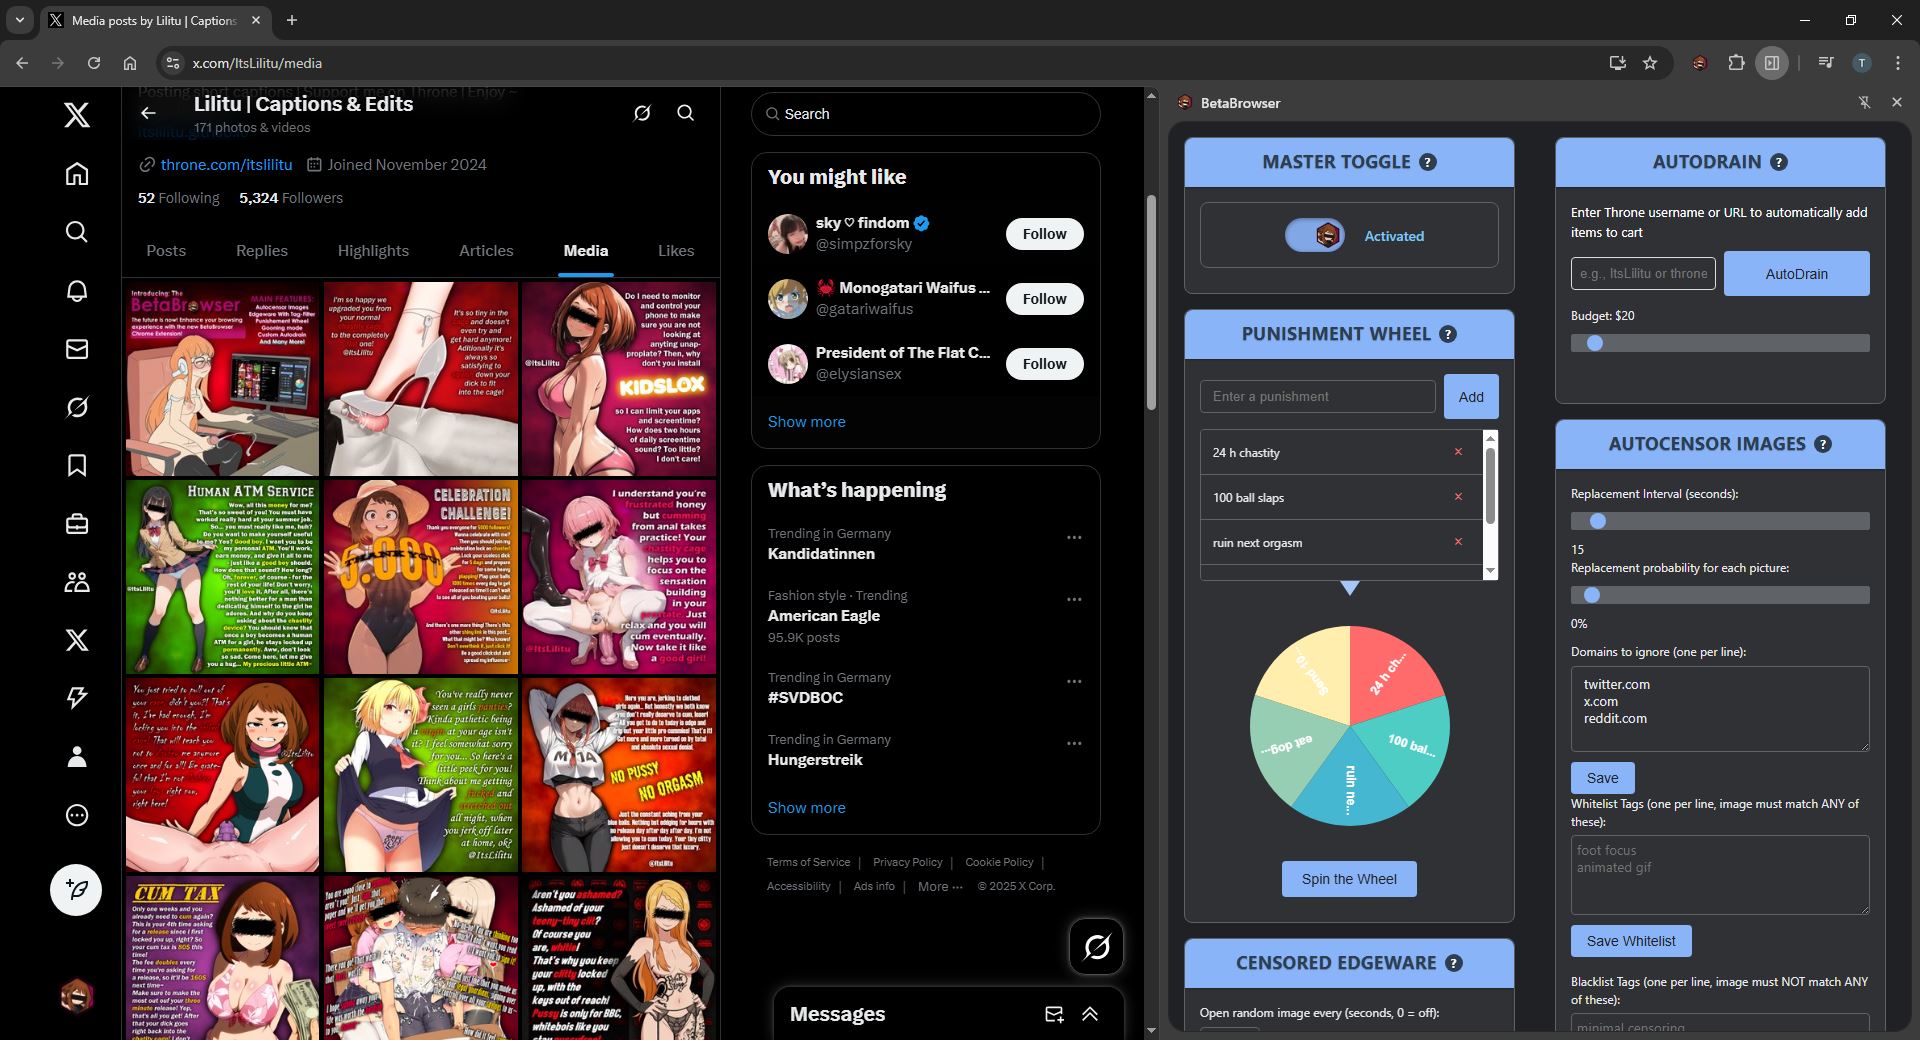This screenshot has height=1040, width=1920.
Task: Click Save Whitelist button
Action: tap(1630, 941)
